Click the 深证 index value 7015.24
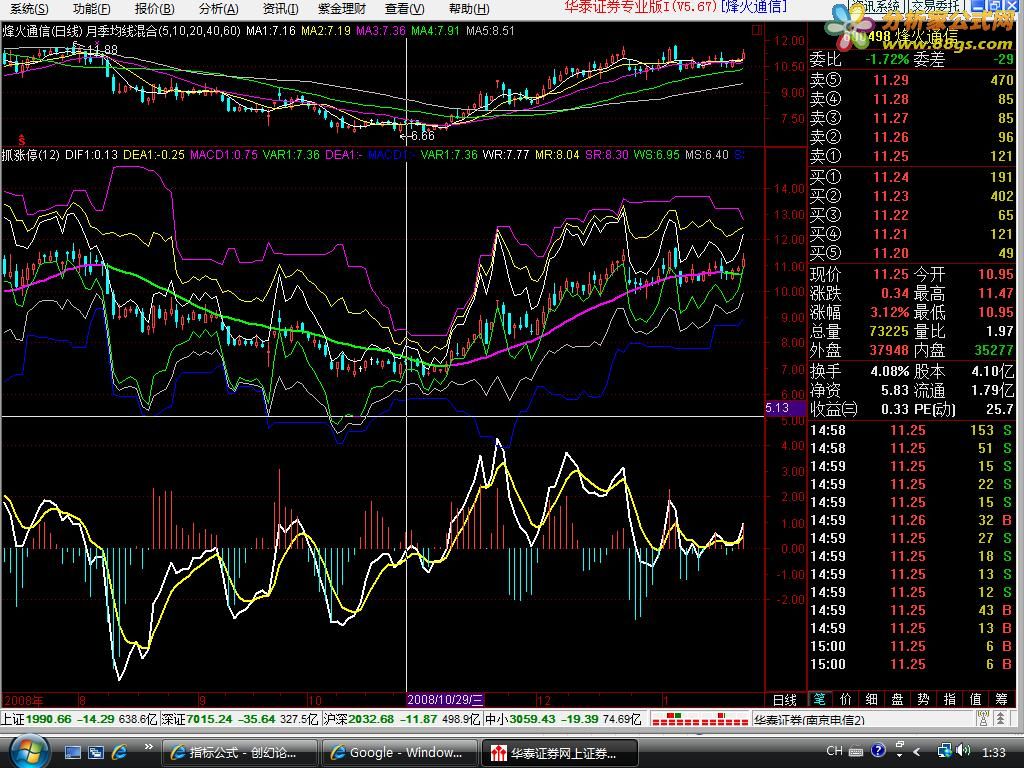 (210, 719)
